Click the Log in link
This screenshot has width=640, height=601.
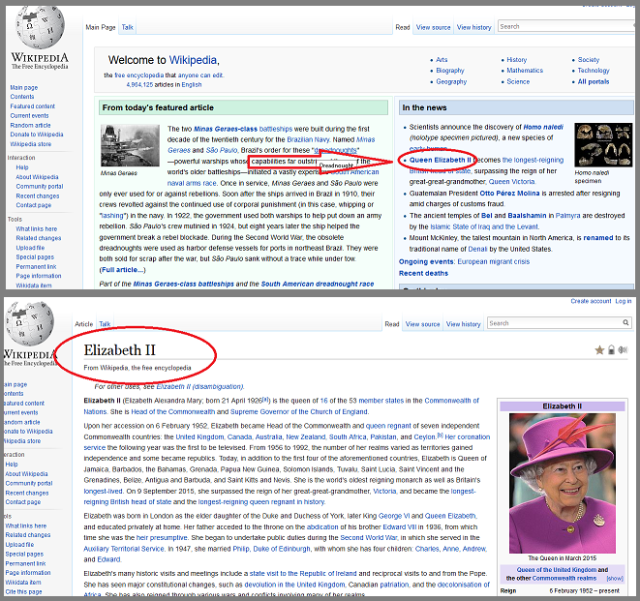tap(623, 301)
